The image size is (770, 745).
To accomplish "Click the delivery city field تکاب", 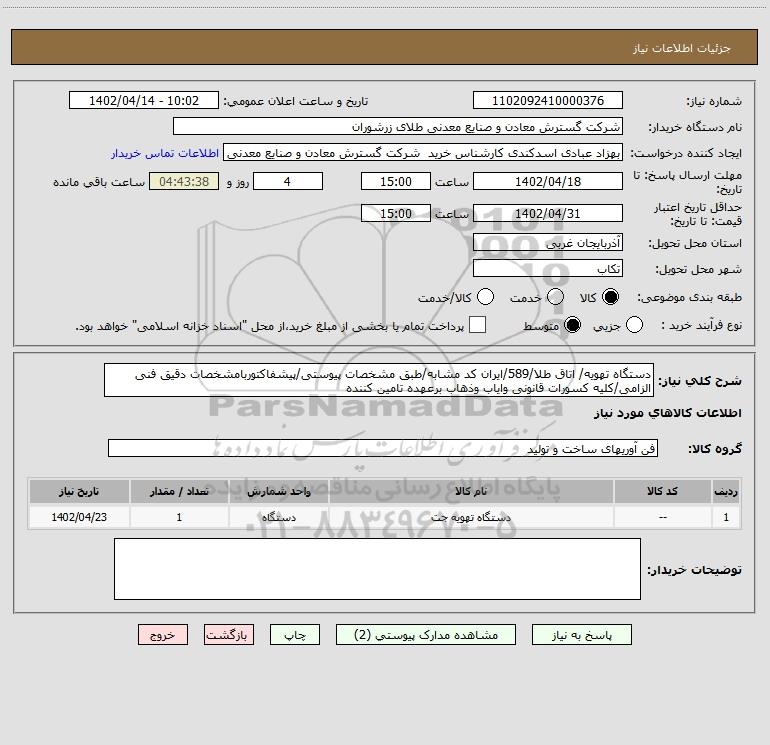I will [548, 268].
